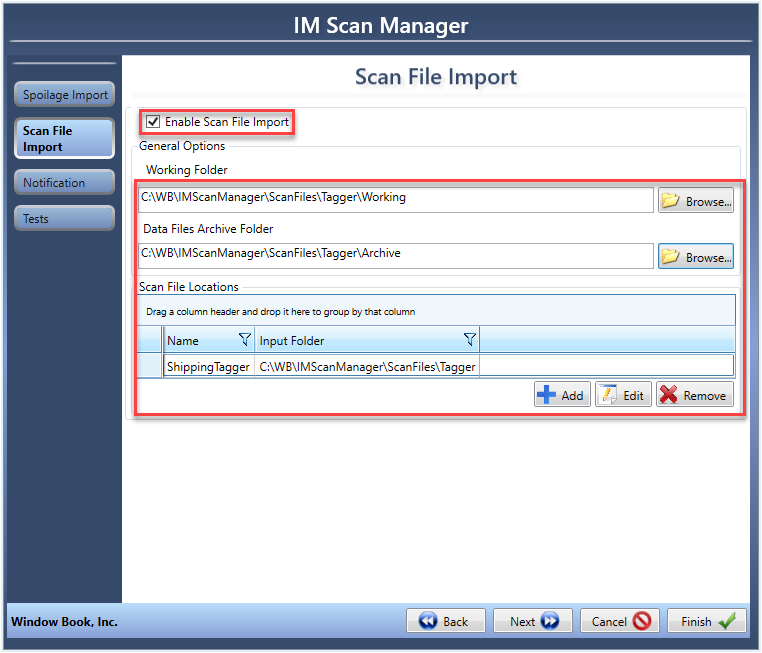
Task: Open the Input Folder column filter
Action: tap(469, 339)
